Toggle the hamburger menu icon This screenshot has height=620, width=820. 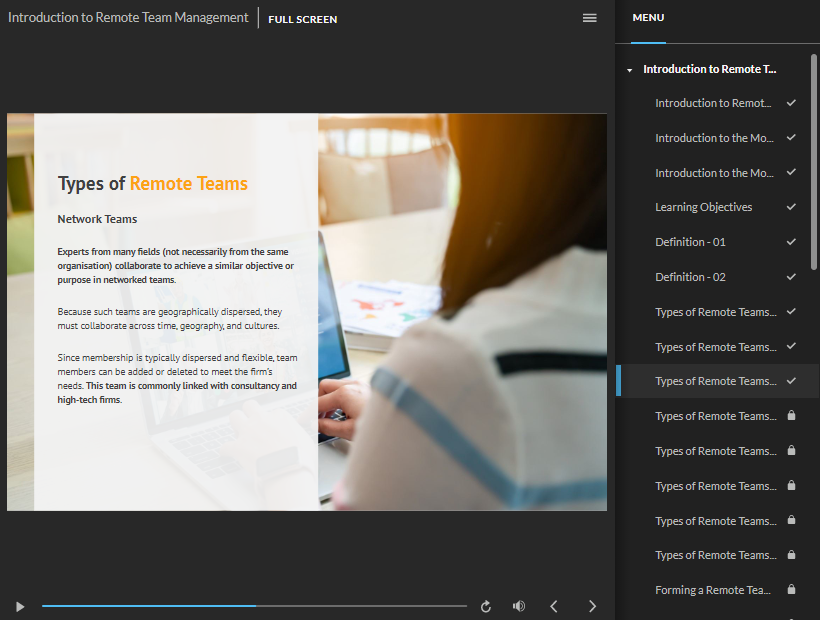[x=590, y=18]
